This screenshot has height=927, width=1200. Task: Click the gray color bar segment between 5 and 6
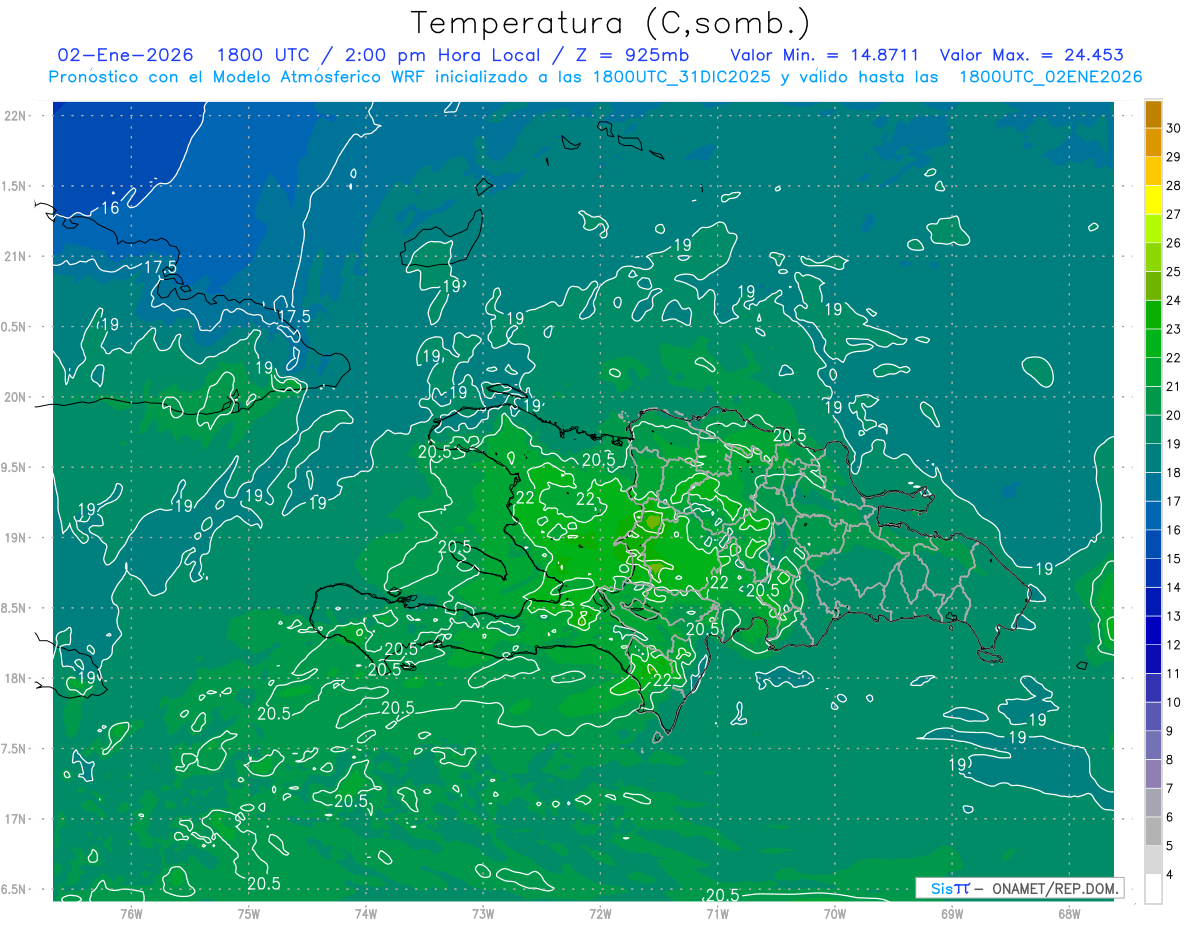1153,832
